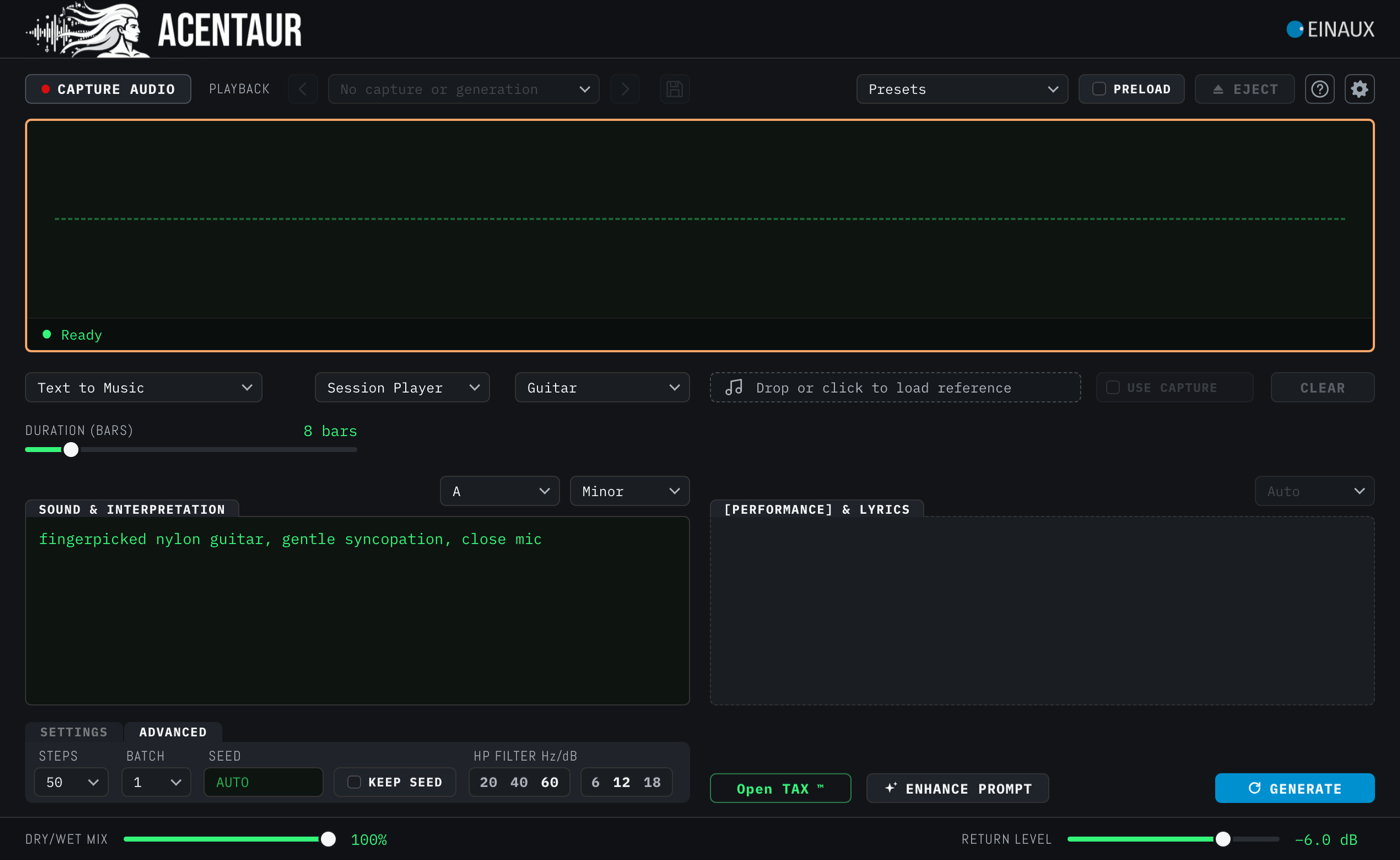Open the Steps 50 dropdown
This screenshot has width=1400, height=860.
click(71, 782)
